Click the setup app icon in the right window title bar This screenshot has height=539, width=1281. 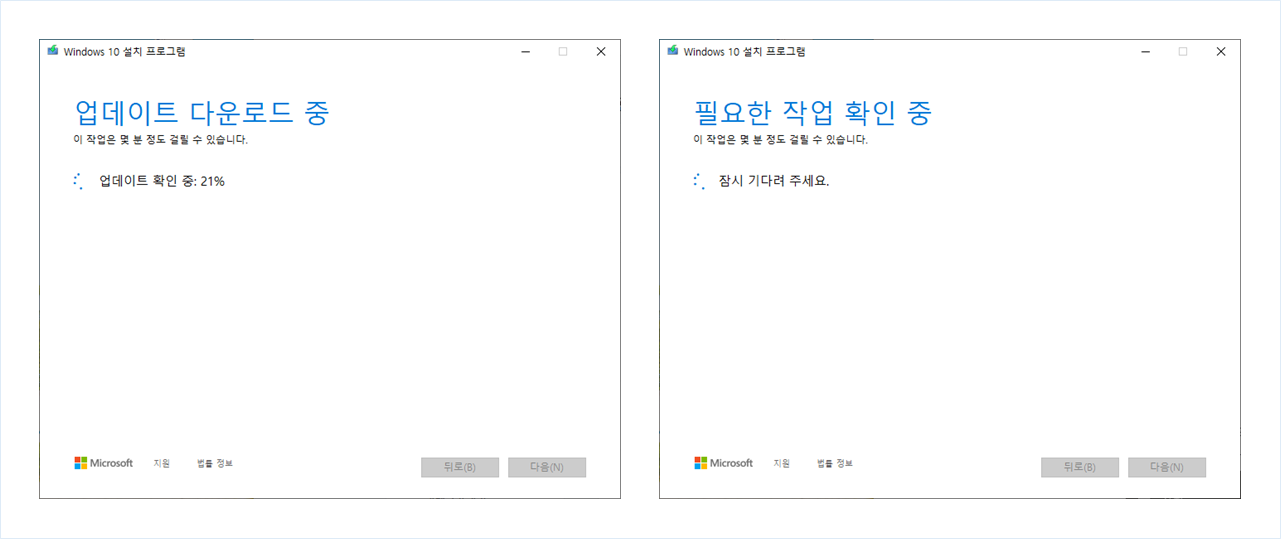click(x=673, y=51)
